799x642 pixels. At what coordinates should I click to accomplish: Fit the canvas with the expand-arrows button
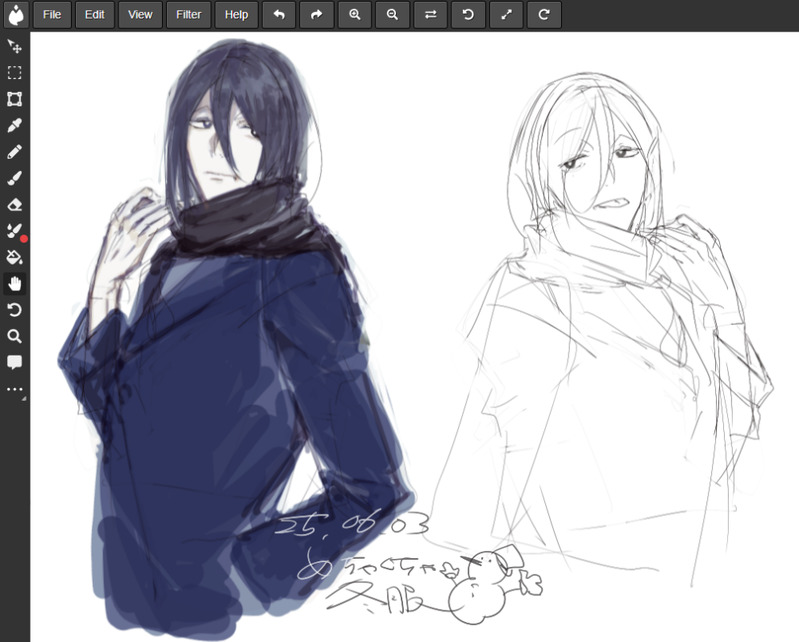point(506,15)
